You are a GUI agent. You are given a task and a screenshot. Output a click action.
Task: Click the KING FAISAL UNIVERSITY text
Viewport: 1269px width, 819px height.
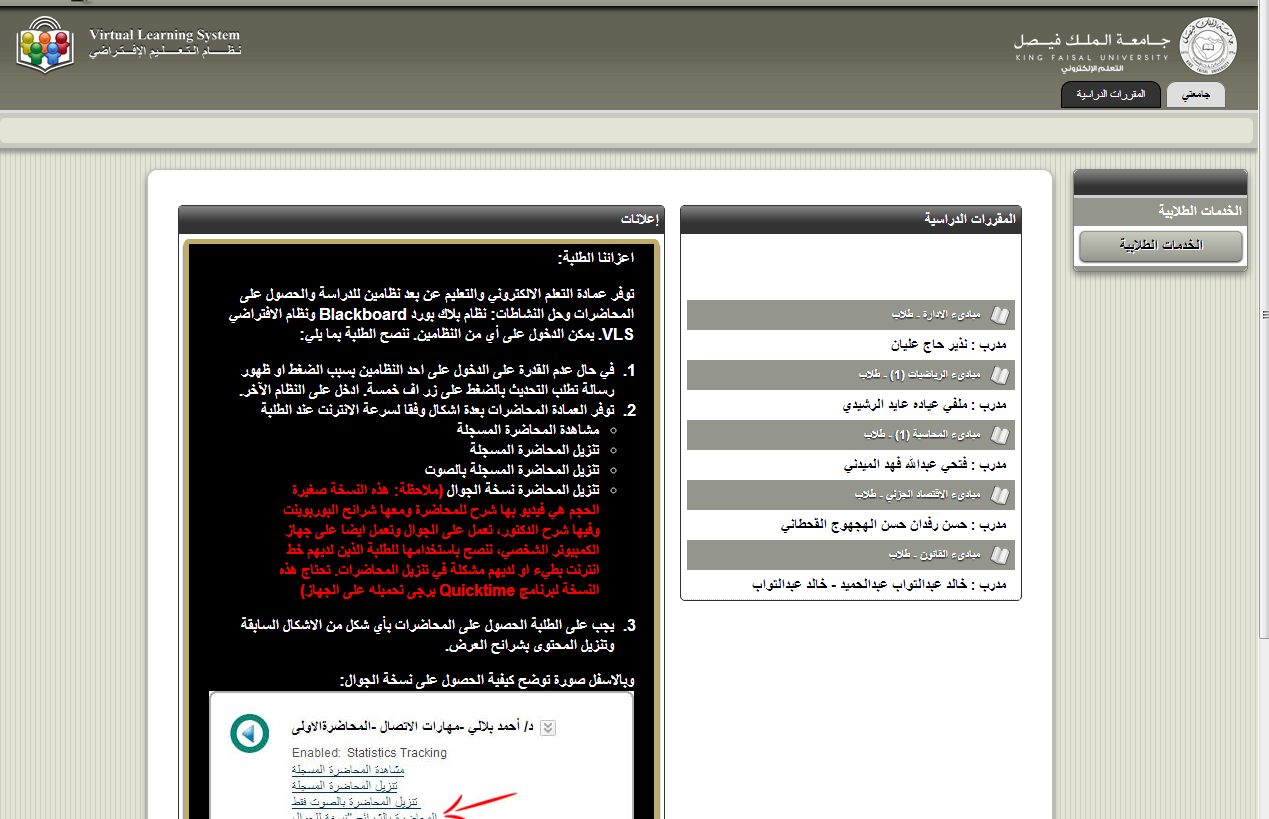[1091, 58]
